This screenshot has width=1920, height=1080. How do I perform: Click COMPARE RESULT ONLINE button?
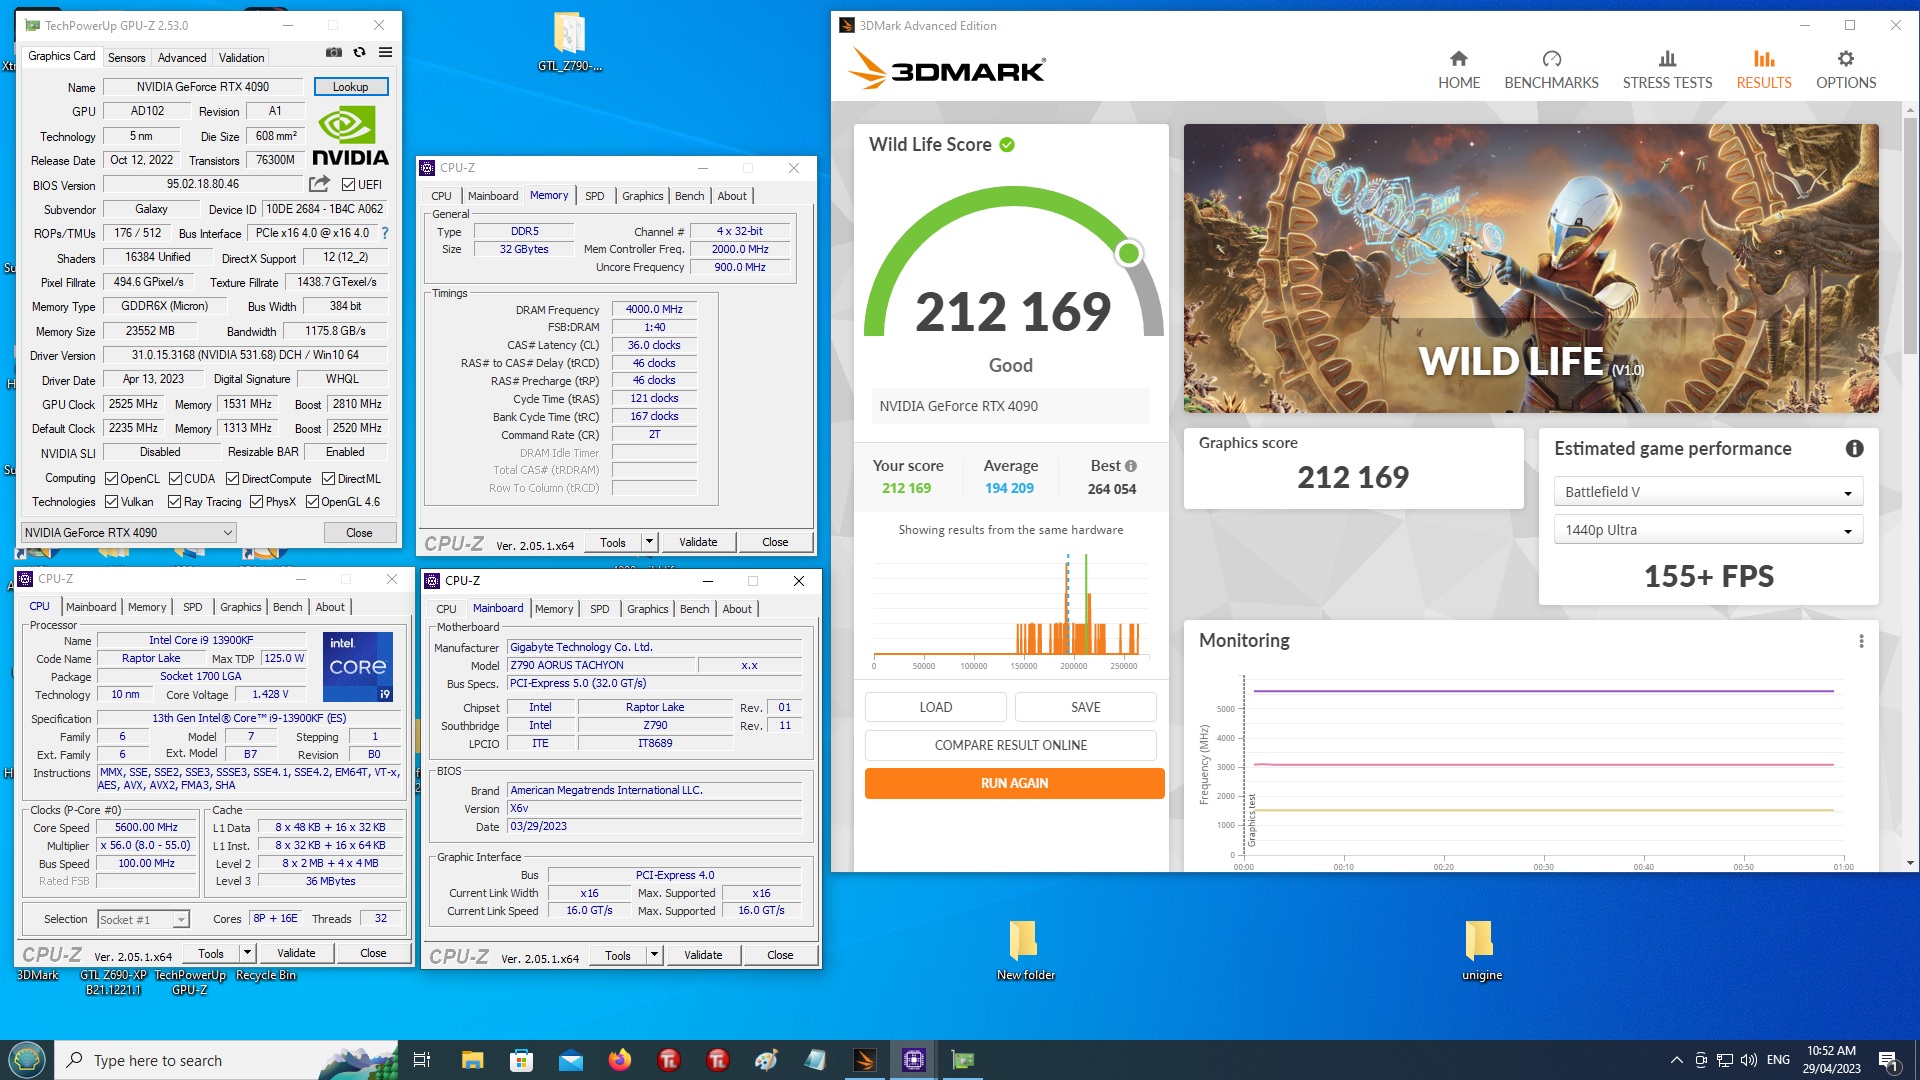pos(1010,745)
